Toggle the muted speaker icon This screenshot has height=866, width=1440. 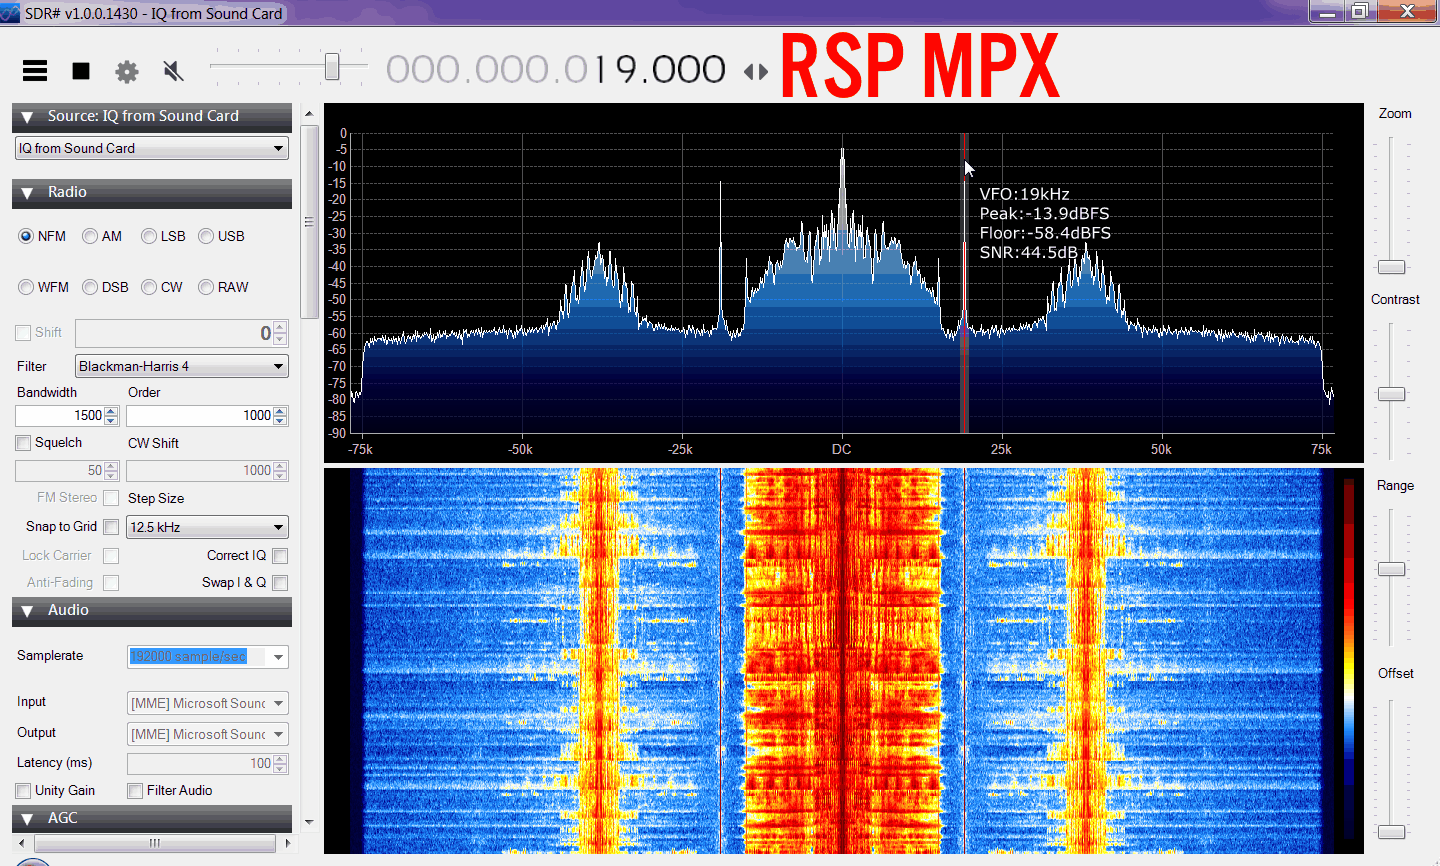[x=173, y=71]
